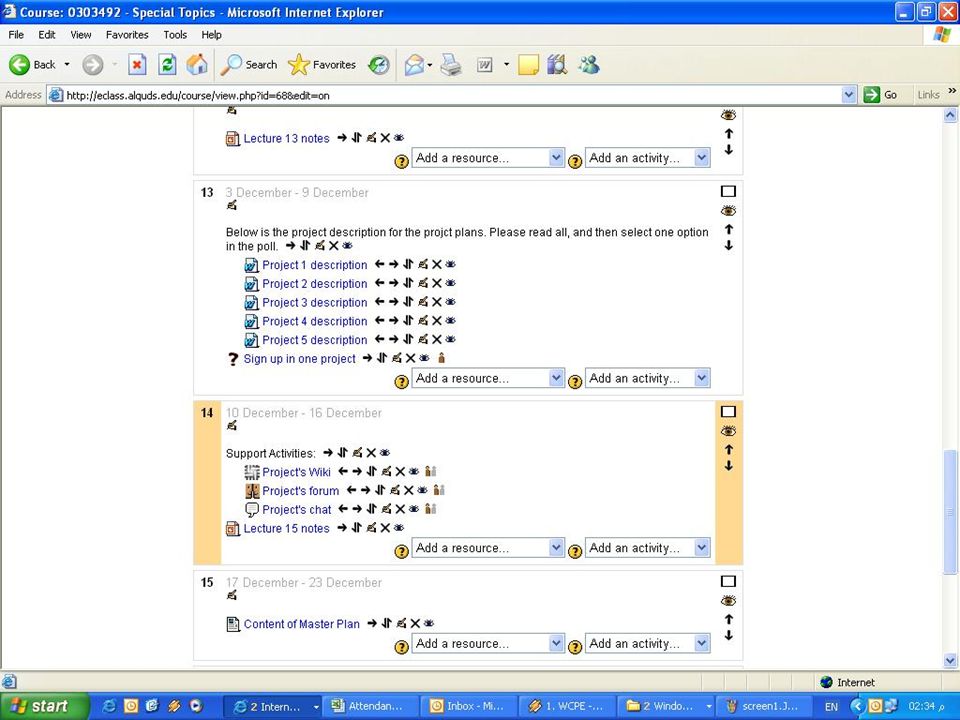Image resolution: width=960 pixels, height=720 pixels.
Task: Open Project 2 description link
Action: coord(315,283)
